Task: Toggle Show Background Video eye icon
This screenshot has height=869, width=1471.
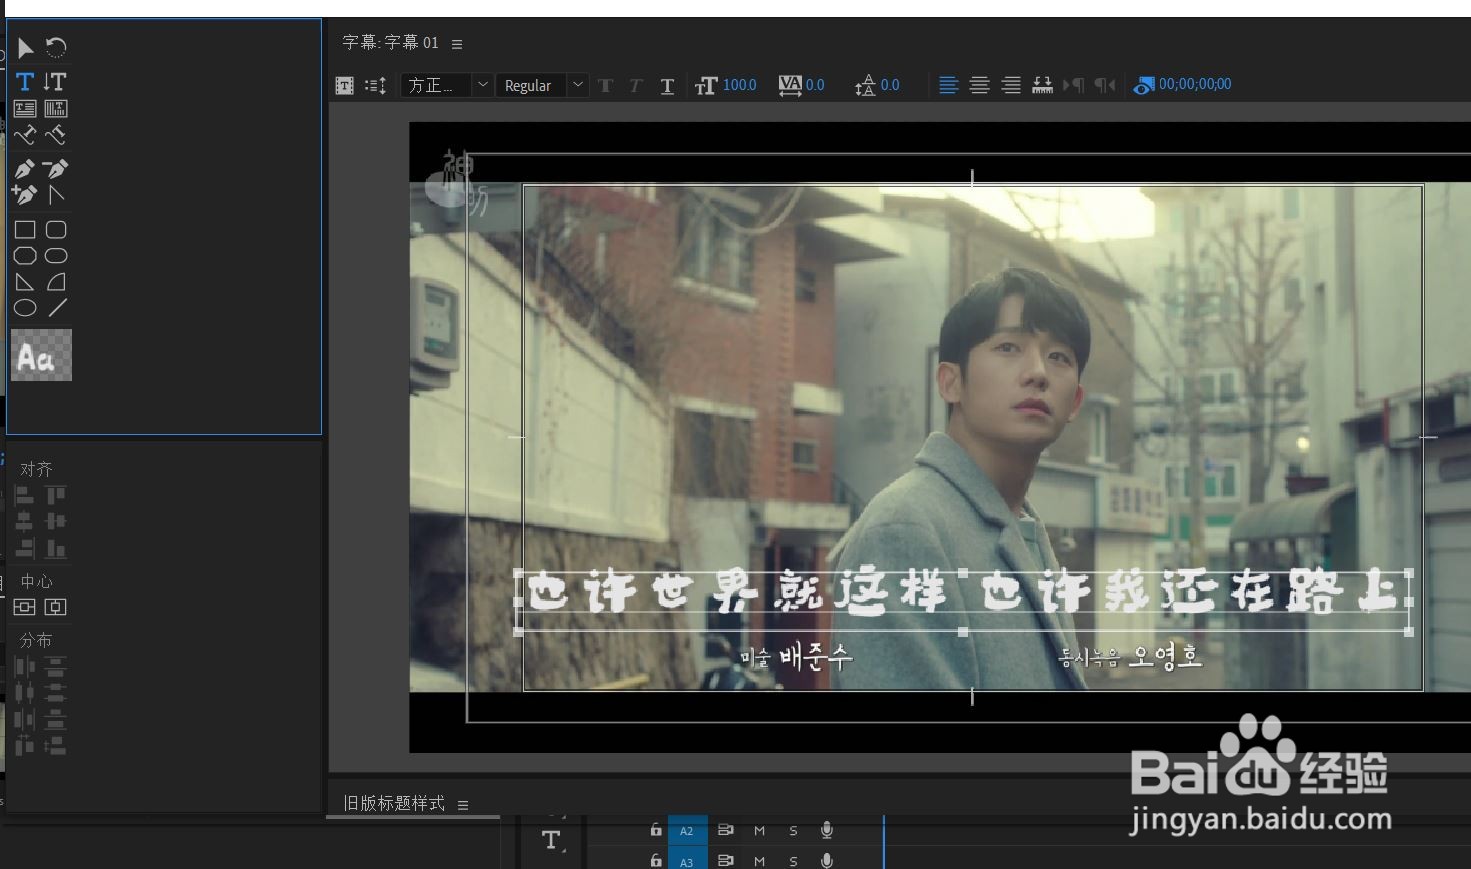Action: point(1143,86)
